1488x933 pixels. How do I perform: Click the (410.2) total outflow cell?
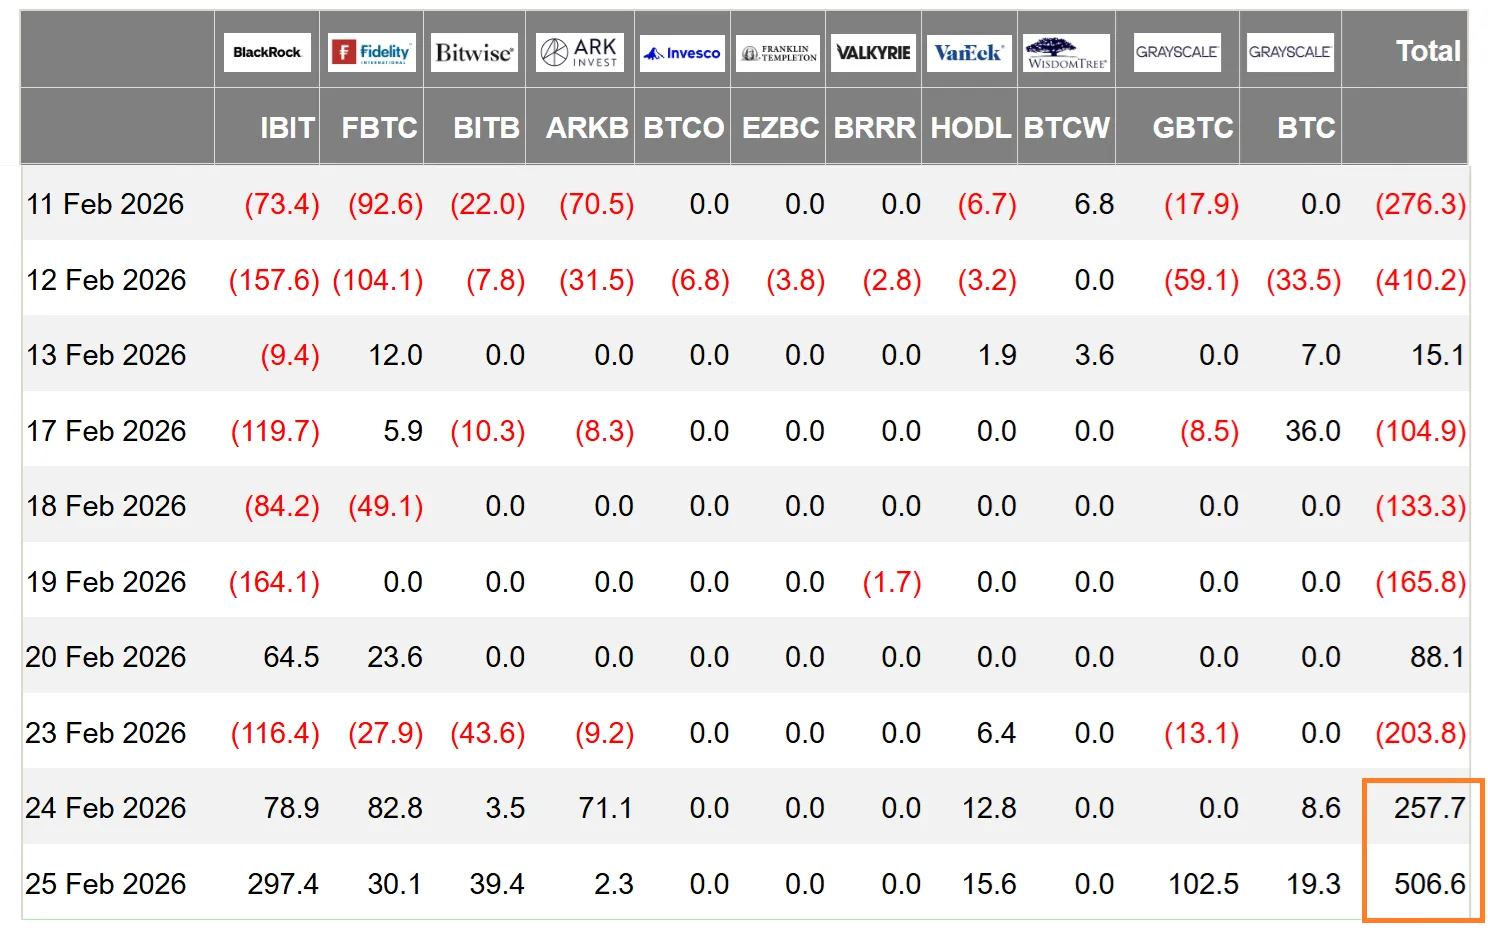click(x=1420, y=280)
